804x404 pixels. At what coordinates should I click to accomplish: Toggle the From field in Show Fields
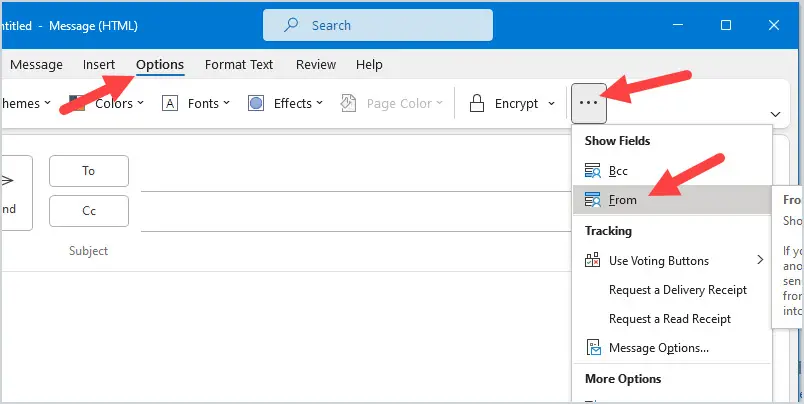click(x=622, y=200)
